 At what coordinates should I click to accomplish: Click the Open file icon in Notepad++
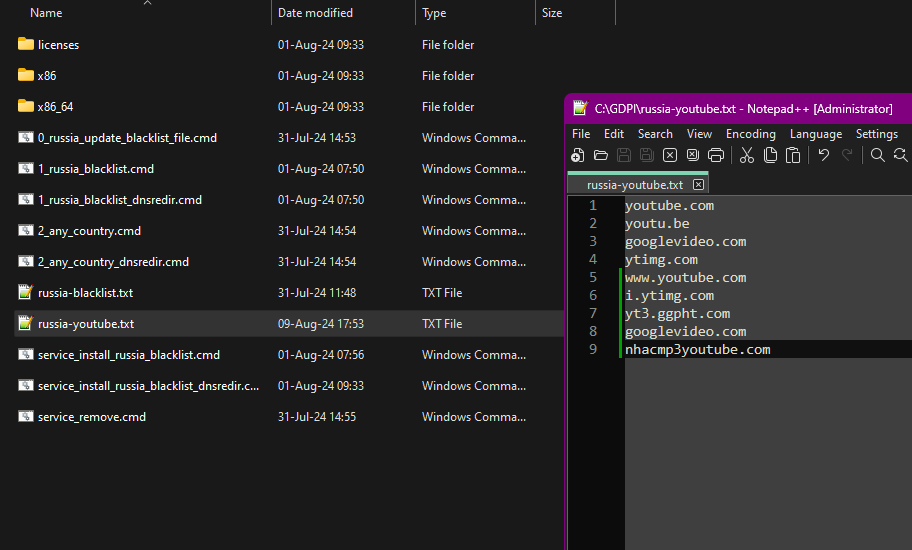click(x=601, y=155)
